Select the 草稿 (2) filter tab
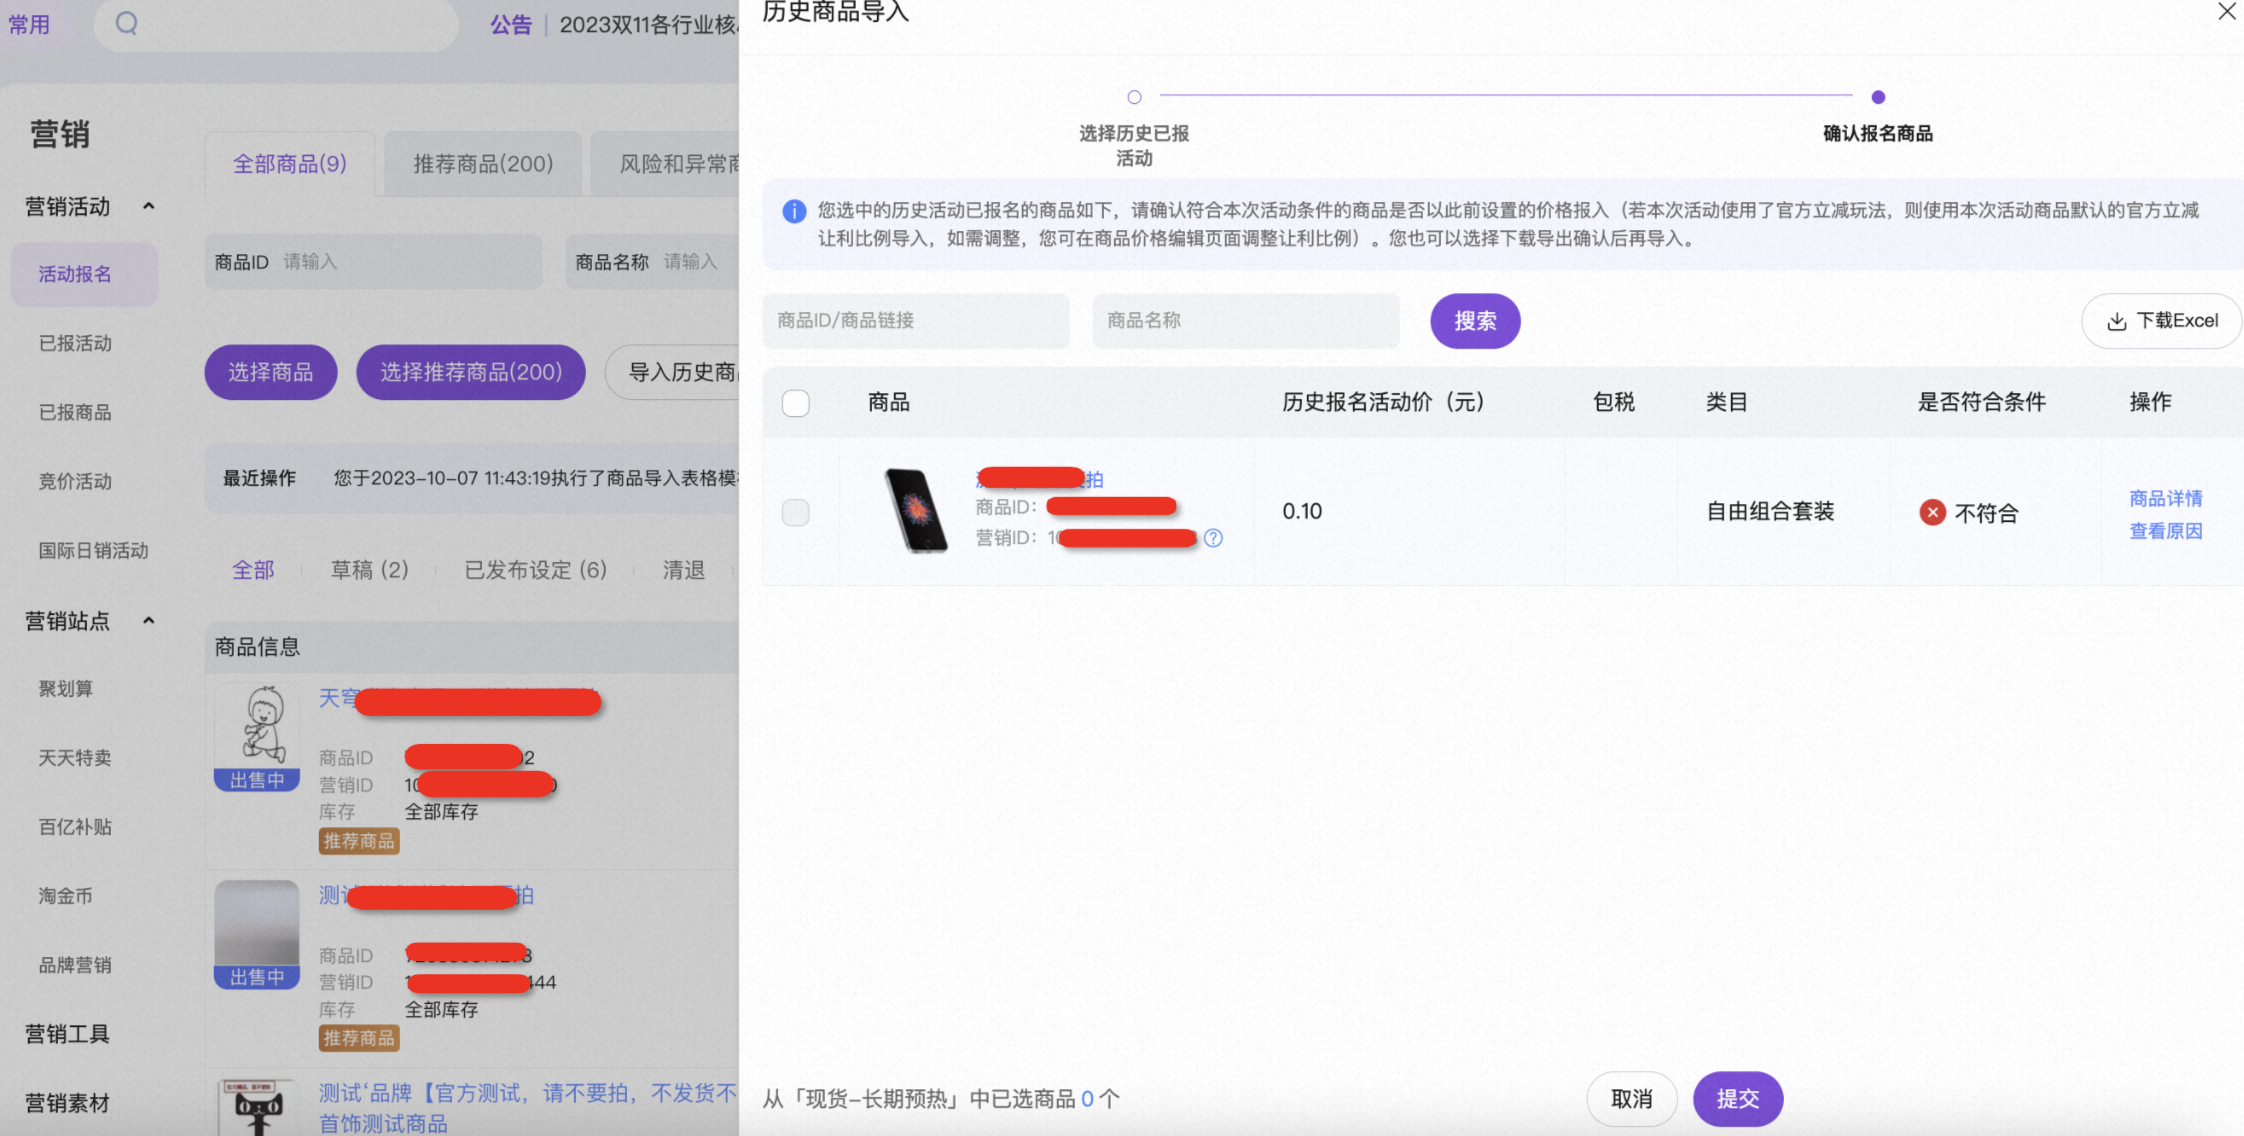This screenshot has height=1136, width=2244. [x=369, y=570]
